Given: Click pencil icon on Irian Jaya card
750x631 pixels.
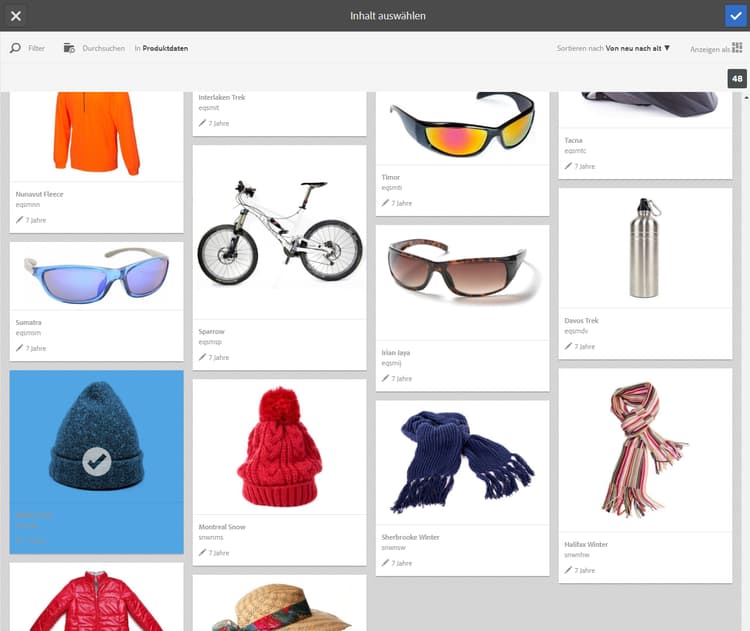Looking at the screenshot, I should point(386,378).
